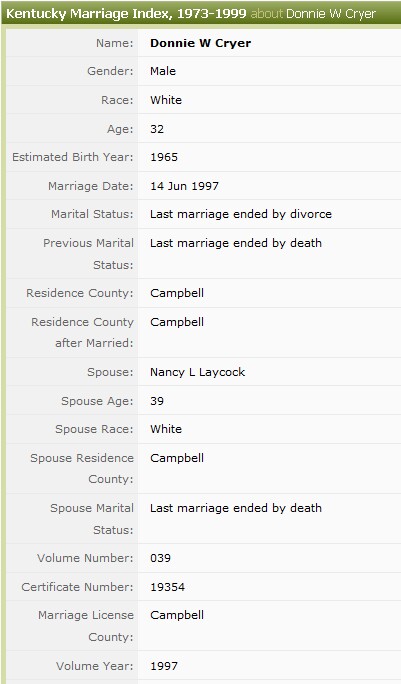401x684 pixels.
Task: Click the Spouse Race value White
Action: point(166,429)
